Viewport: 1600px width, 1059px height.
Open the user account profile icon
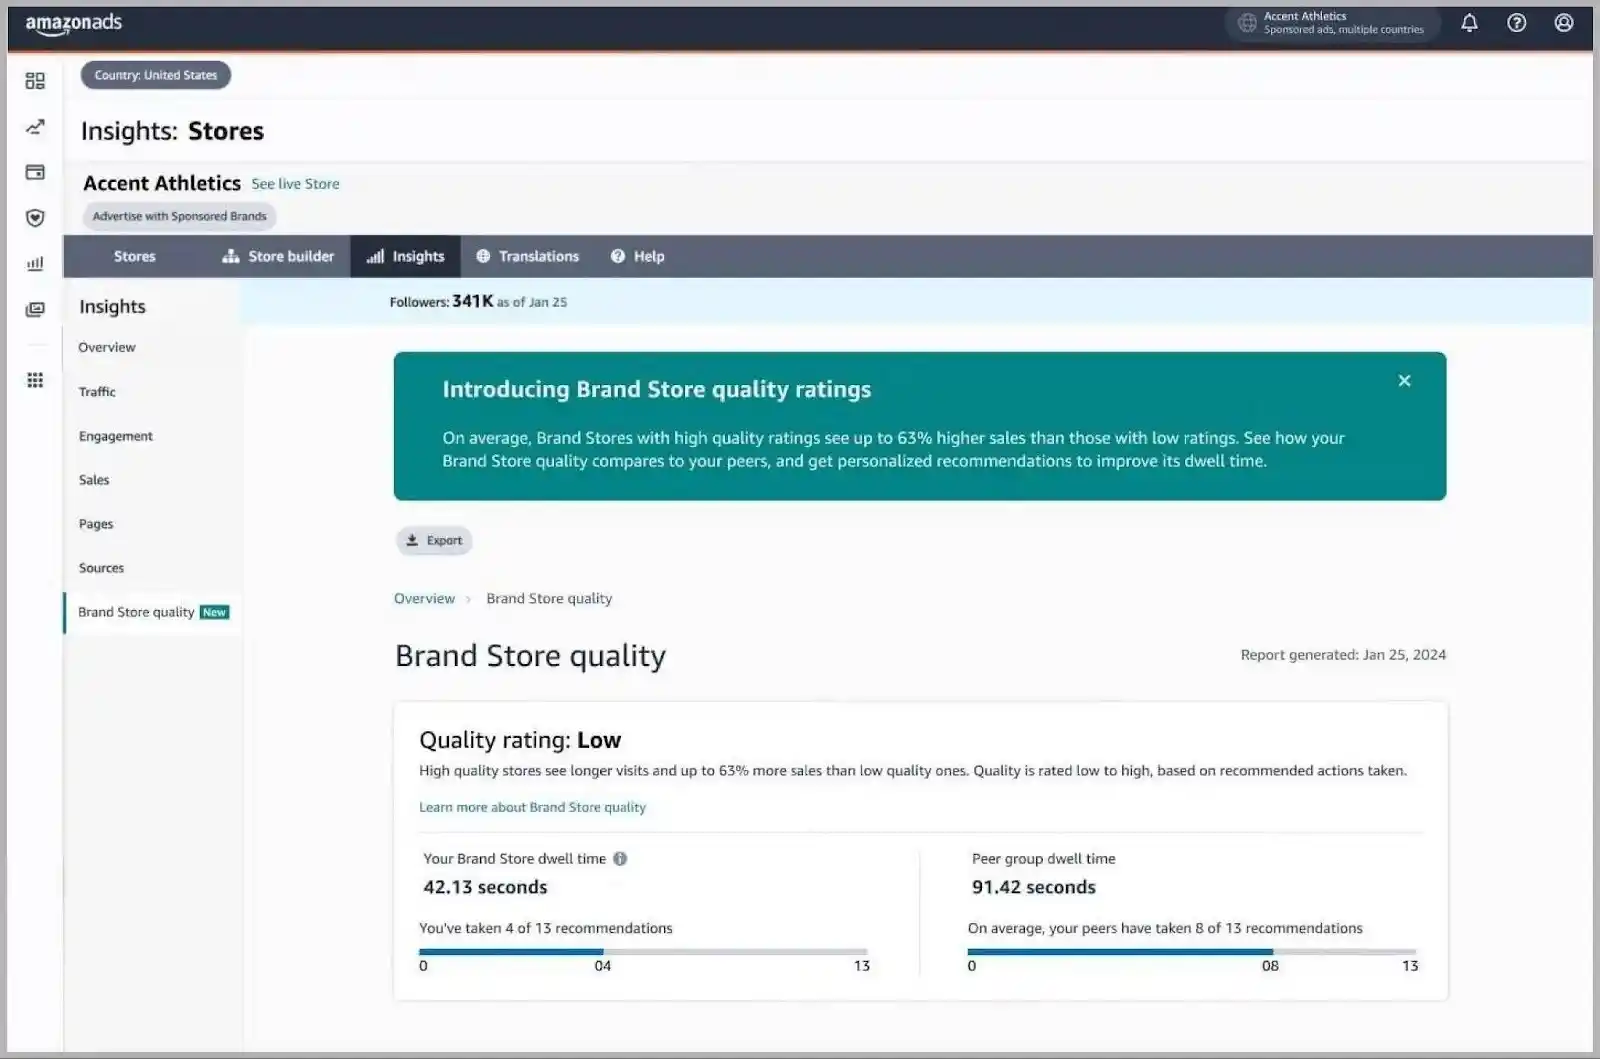pyautogui.click(x=1564, y=23)
